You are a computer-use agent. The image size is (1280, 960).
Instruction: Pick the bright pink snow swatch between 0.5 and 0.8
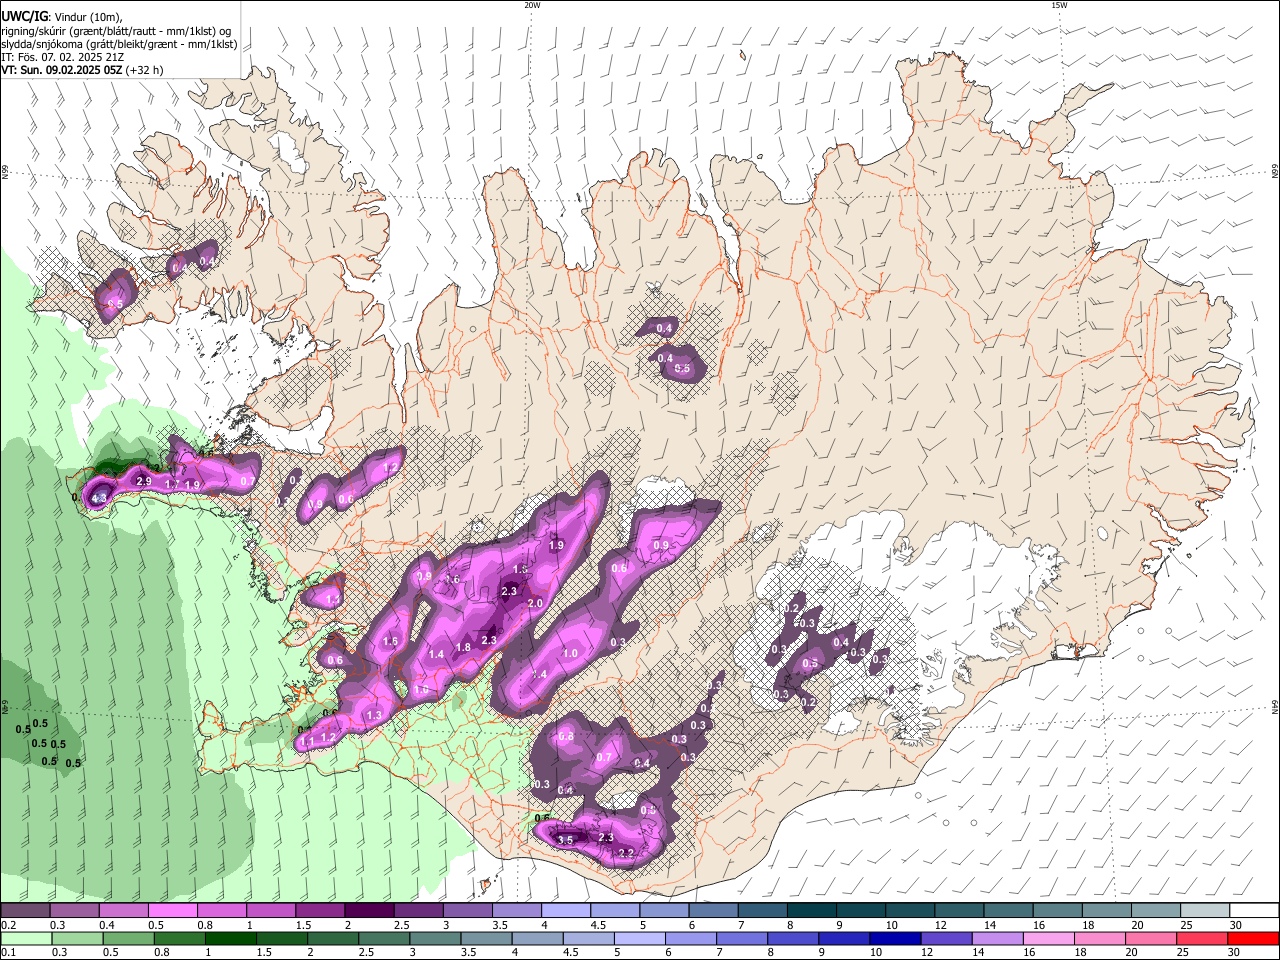point(173,911)
